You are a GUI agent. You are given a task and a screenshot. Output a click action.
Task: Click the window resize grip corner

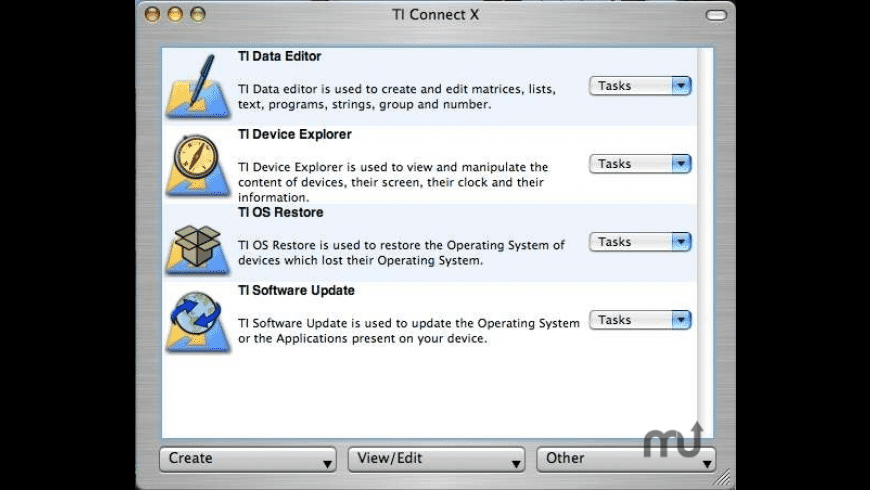pos(722,476)
